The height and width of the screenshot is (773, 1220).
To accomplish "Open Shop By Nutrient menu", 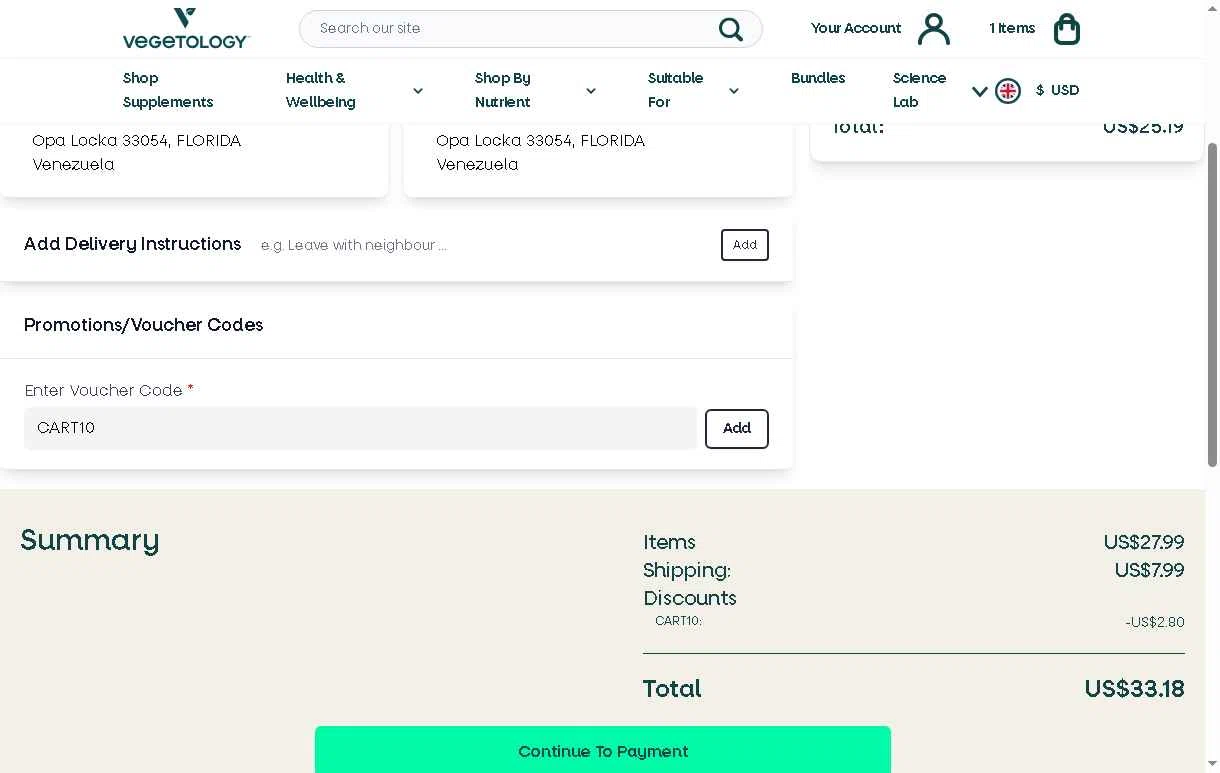I will coord(503,90).
